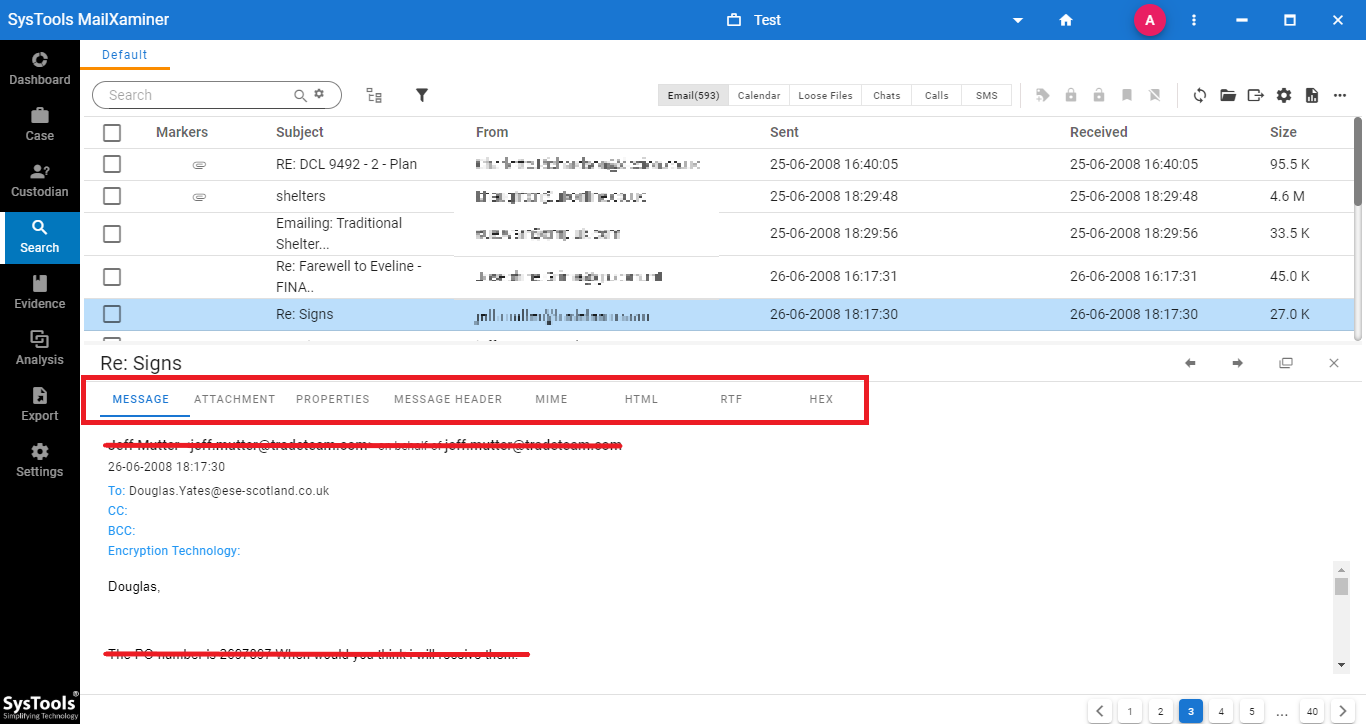This screenshot has height=724, width=1366.
Task: Show previous pagination pages with left chevron
Action: tap(1100, 712)
